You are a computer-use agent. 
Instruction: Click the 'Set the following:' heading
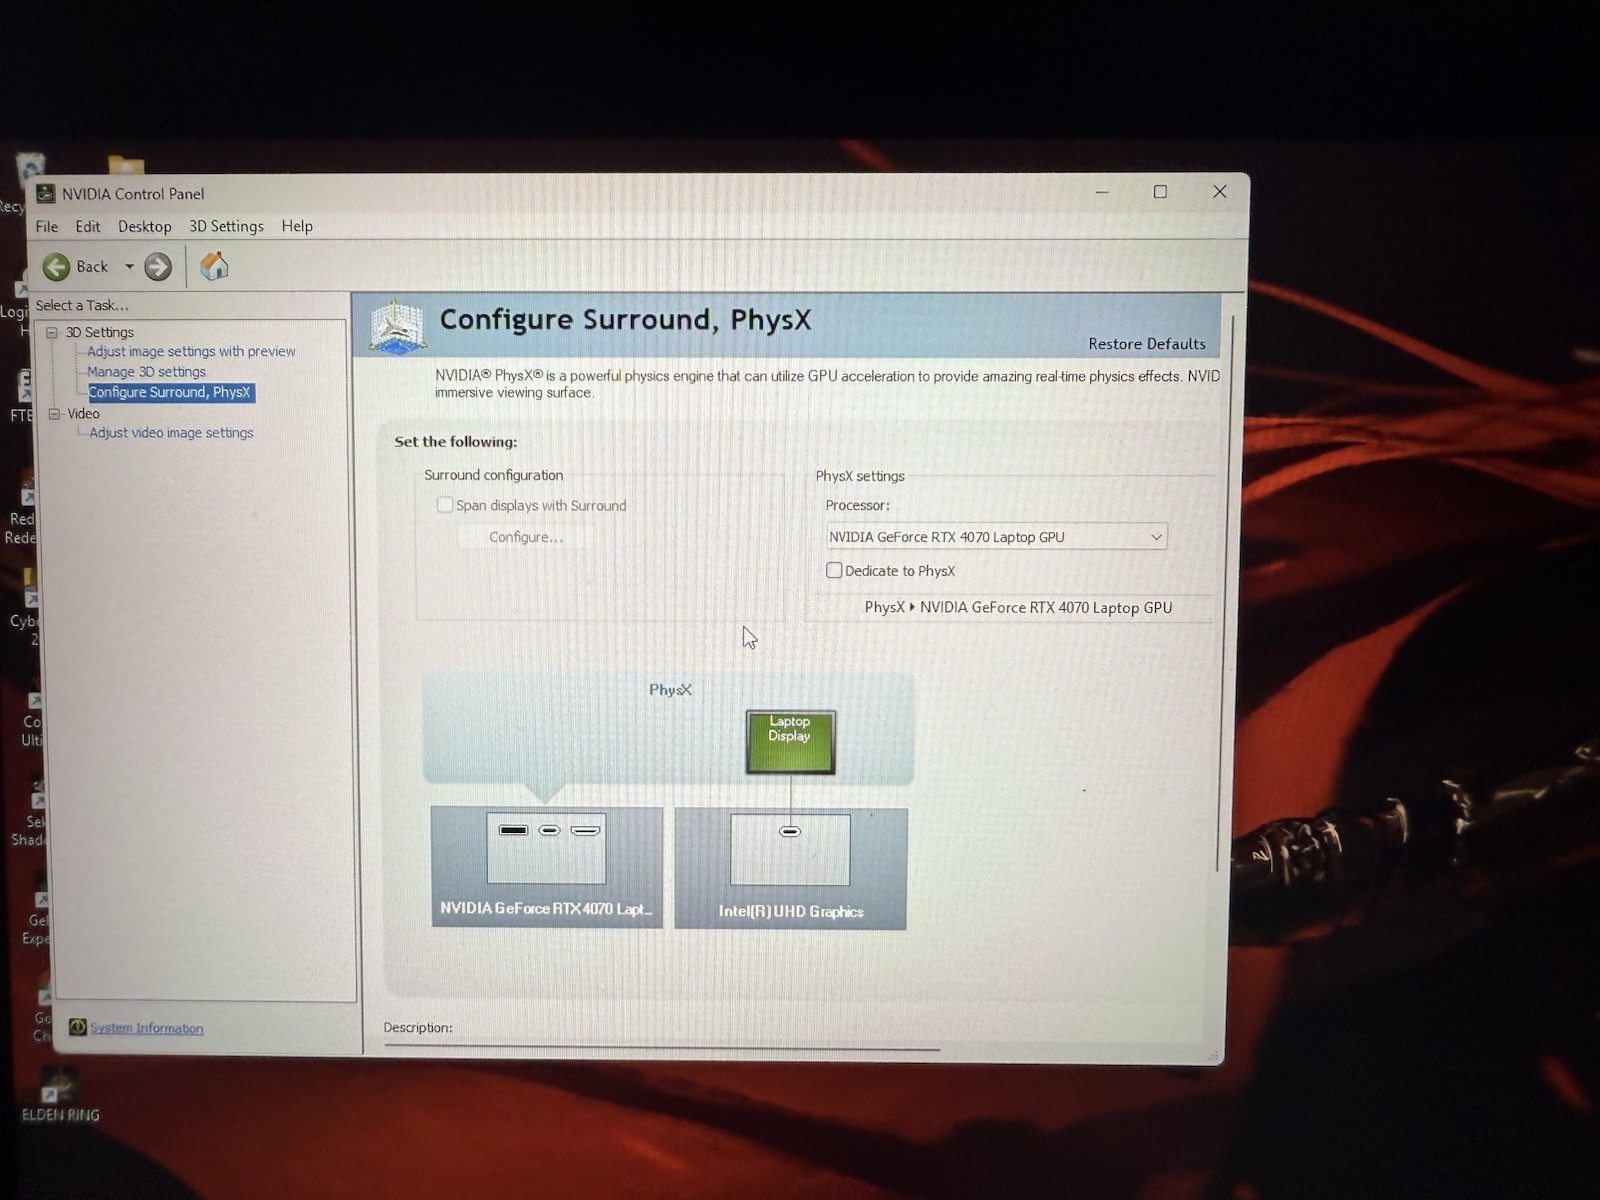(456, 441)
